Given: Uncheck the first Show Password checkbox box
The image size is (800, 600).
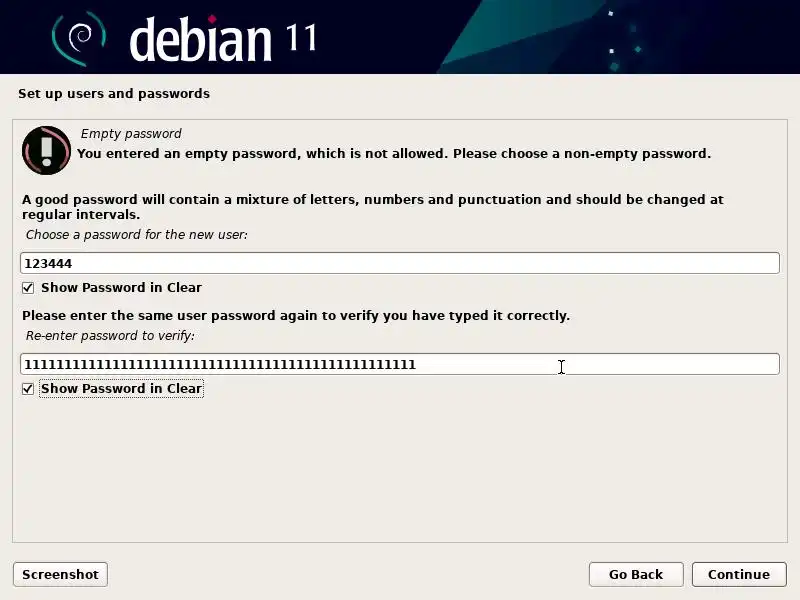Looking at the screenshot, I should pyautogui.click(x=28, y=288).
